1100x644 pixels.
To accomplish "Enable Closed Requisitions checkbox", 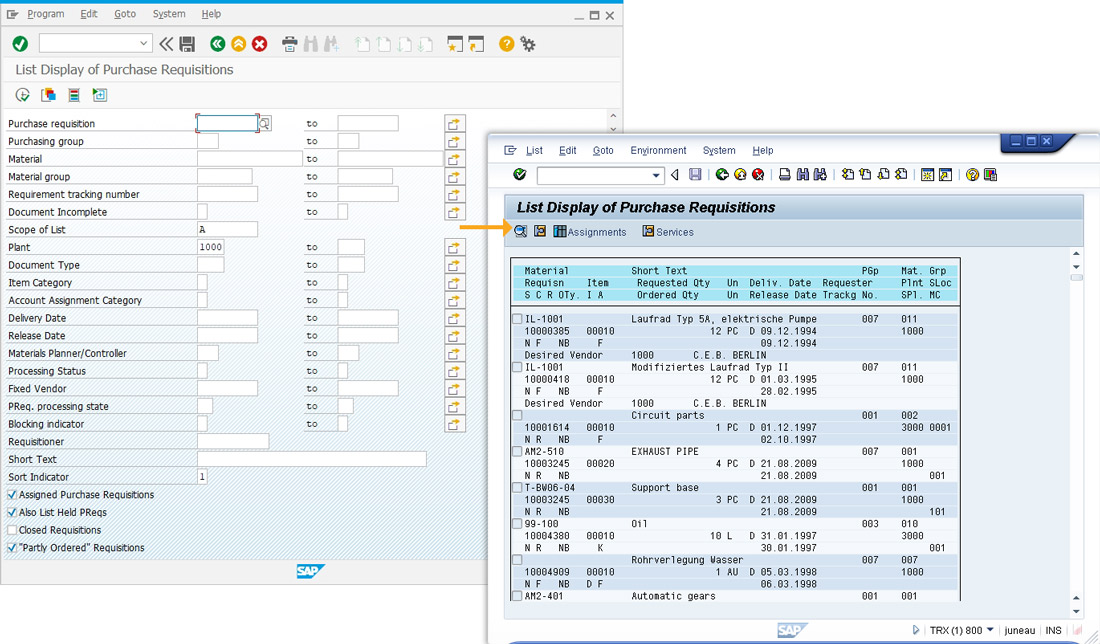I will point(12,530).
